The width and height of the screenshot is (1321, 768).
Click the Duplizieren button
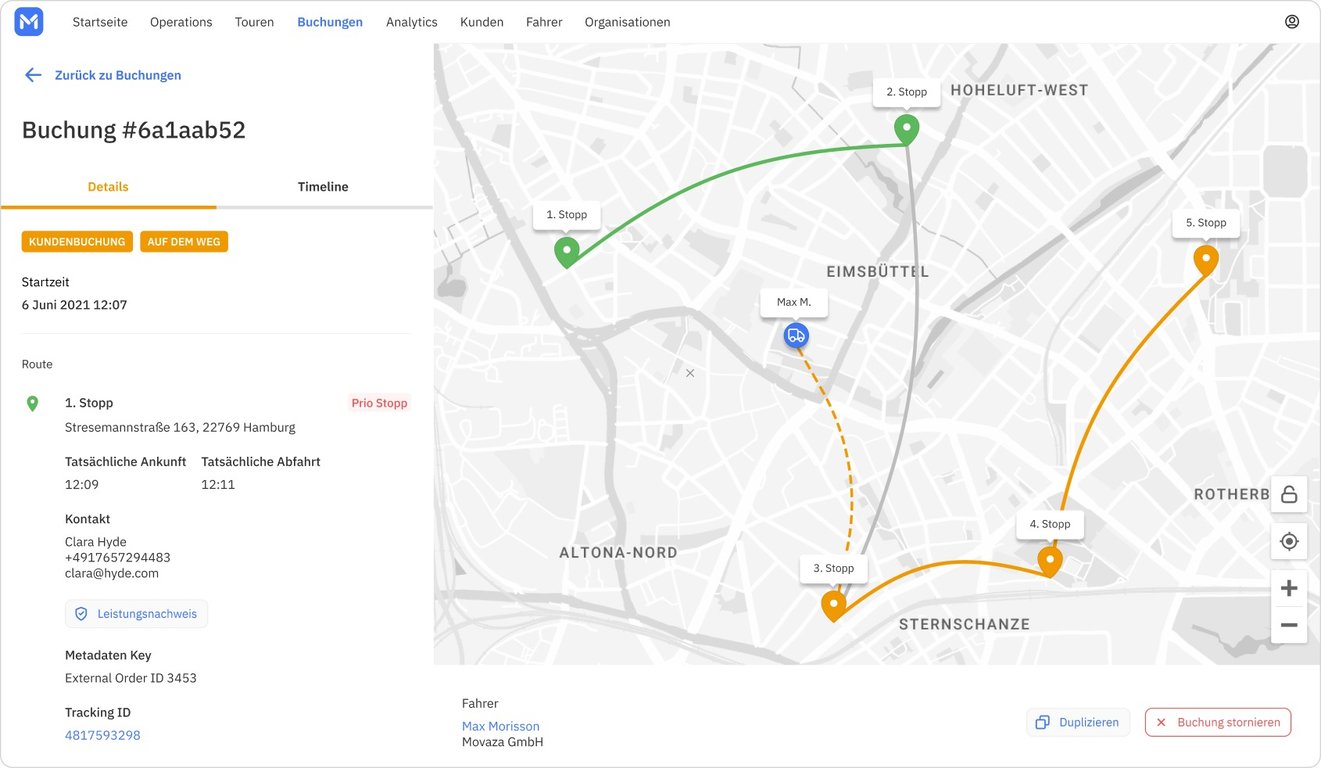tap(1078, 722)
